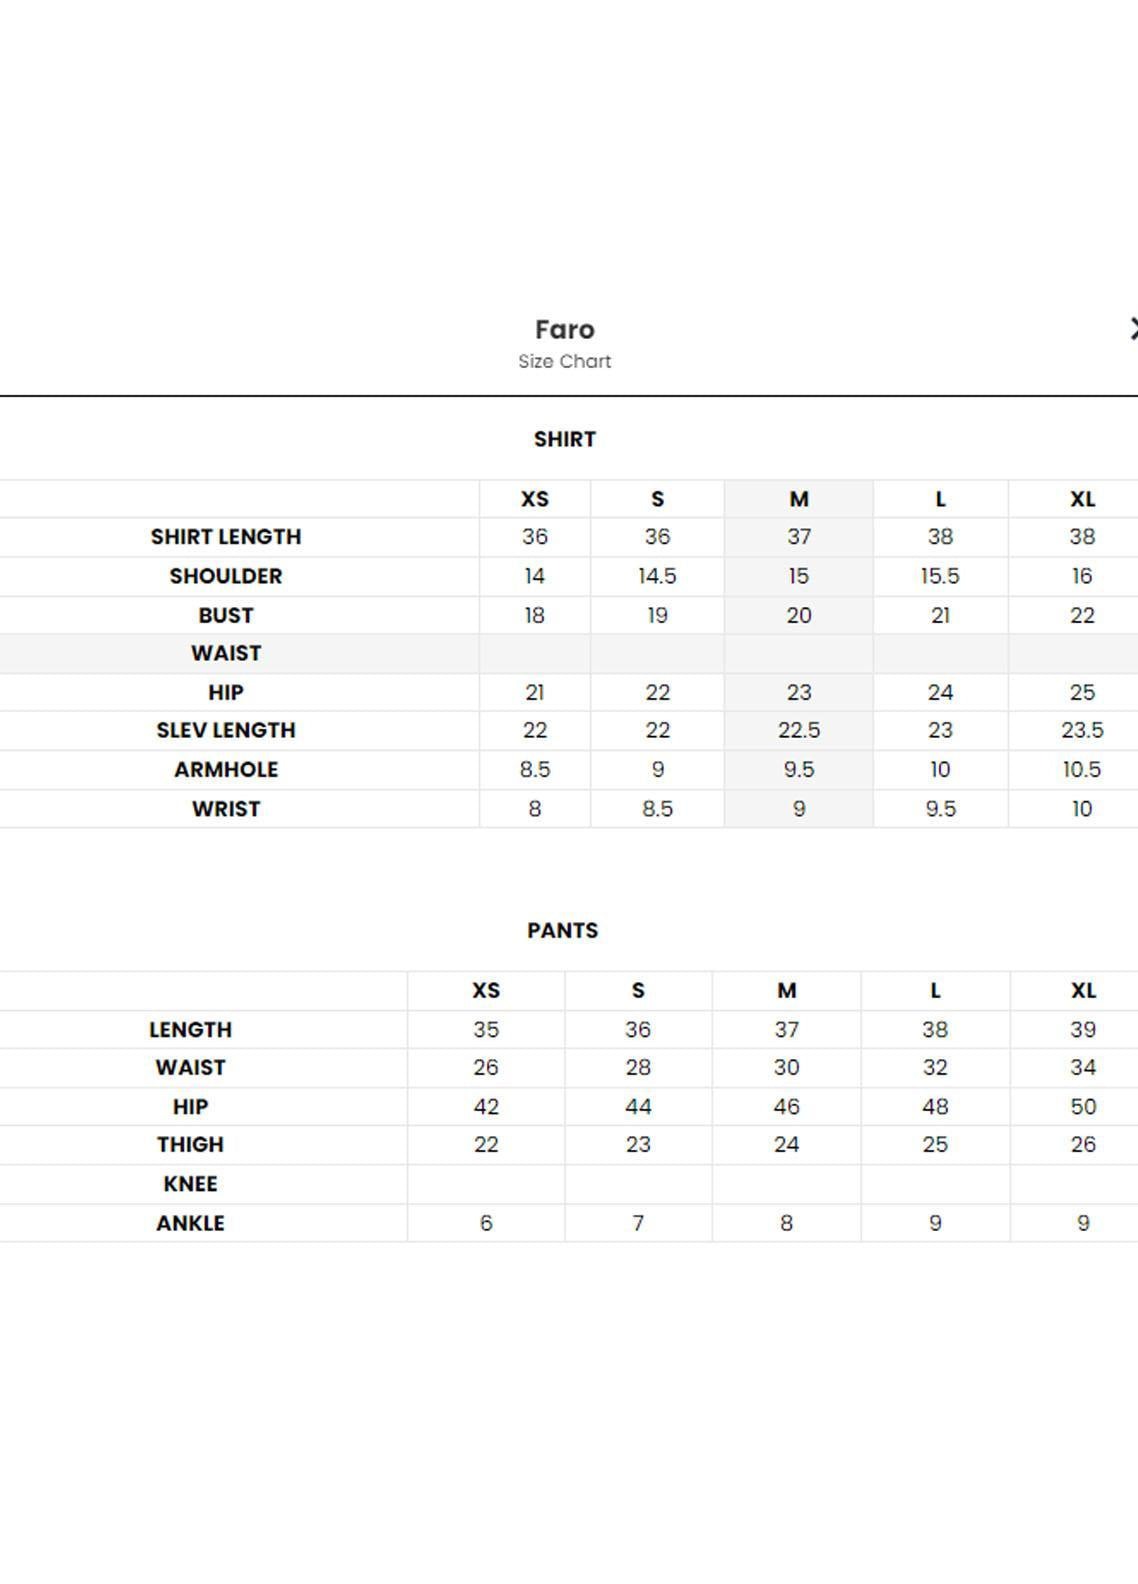Click the pants WAIST value 34 for XL
The height and width of the screenshot is (1584, 1138).
[x=1083, y=1068]
